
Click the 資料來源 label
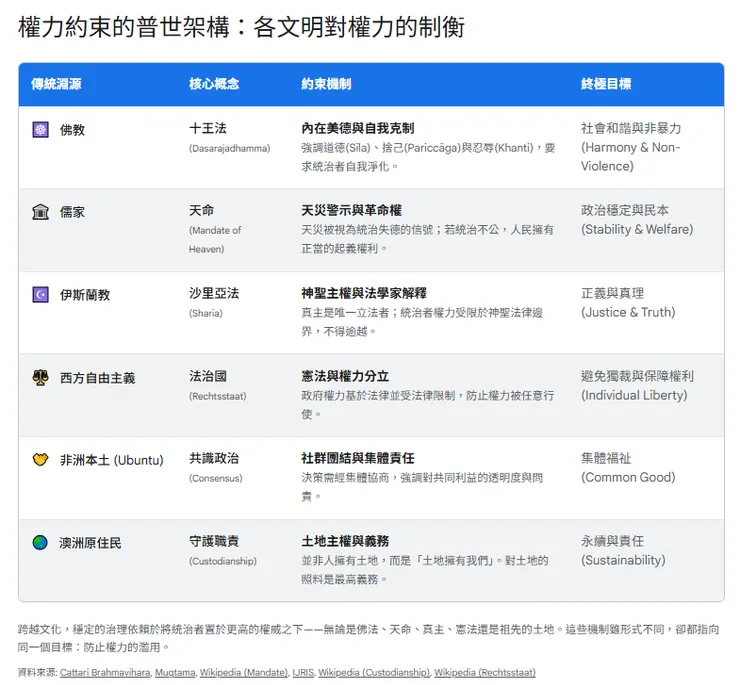coord(37,672)
